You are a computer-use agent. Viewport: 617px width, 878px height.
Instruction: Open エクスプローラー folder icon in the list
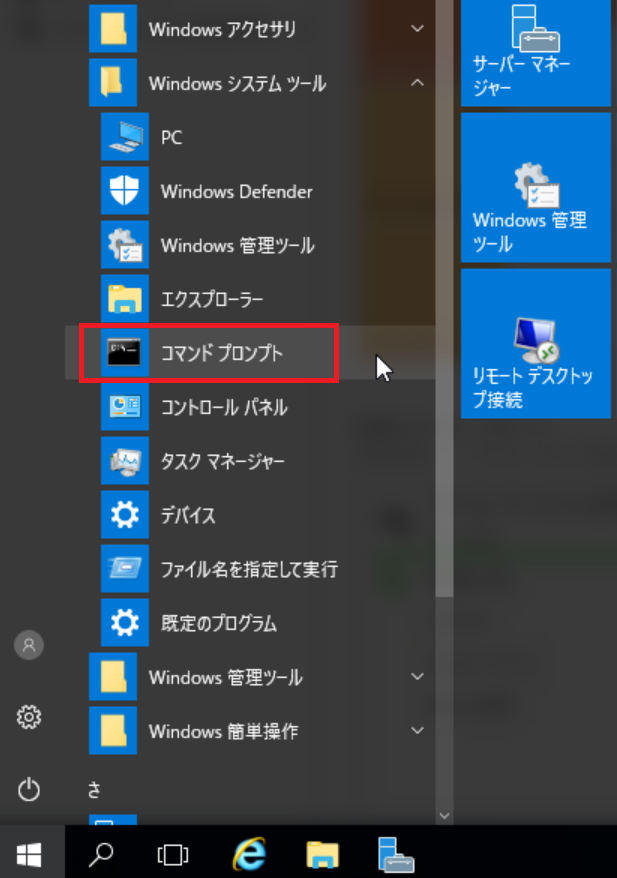[125, 298]
